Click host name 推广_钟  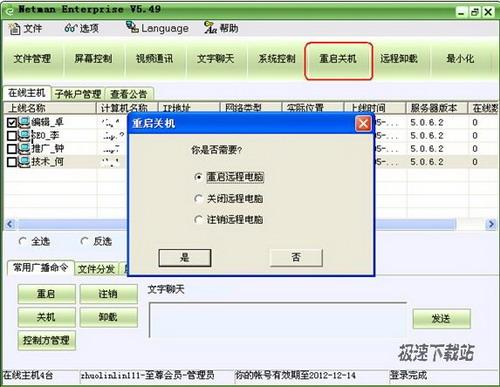[x=47, y=148]
